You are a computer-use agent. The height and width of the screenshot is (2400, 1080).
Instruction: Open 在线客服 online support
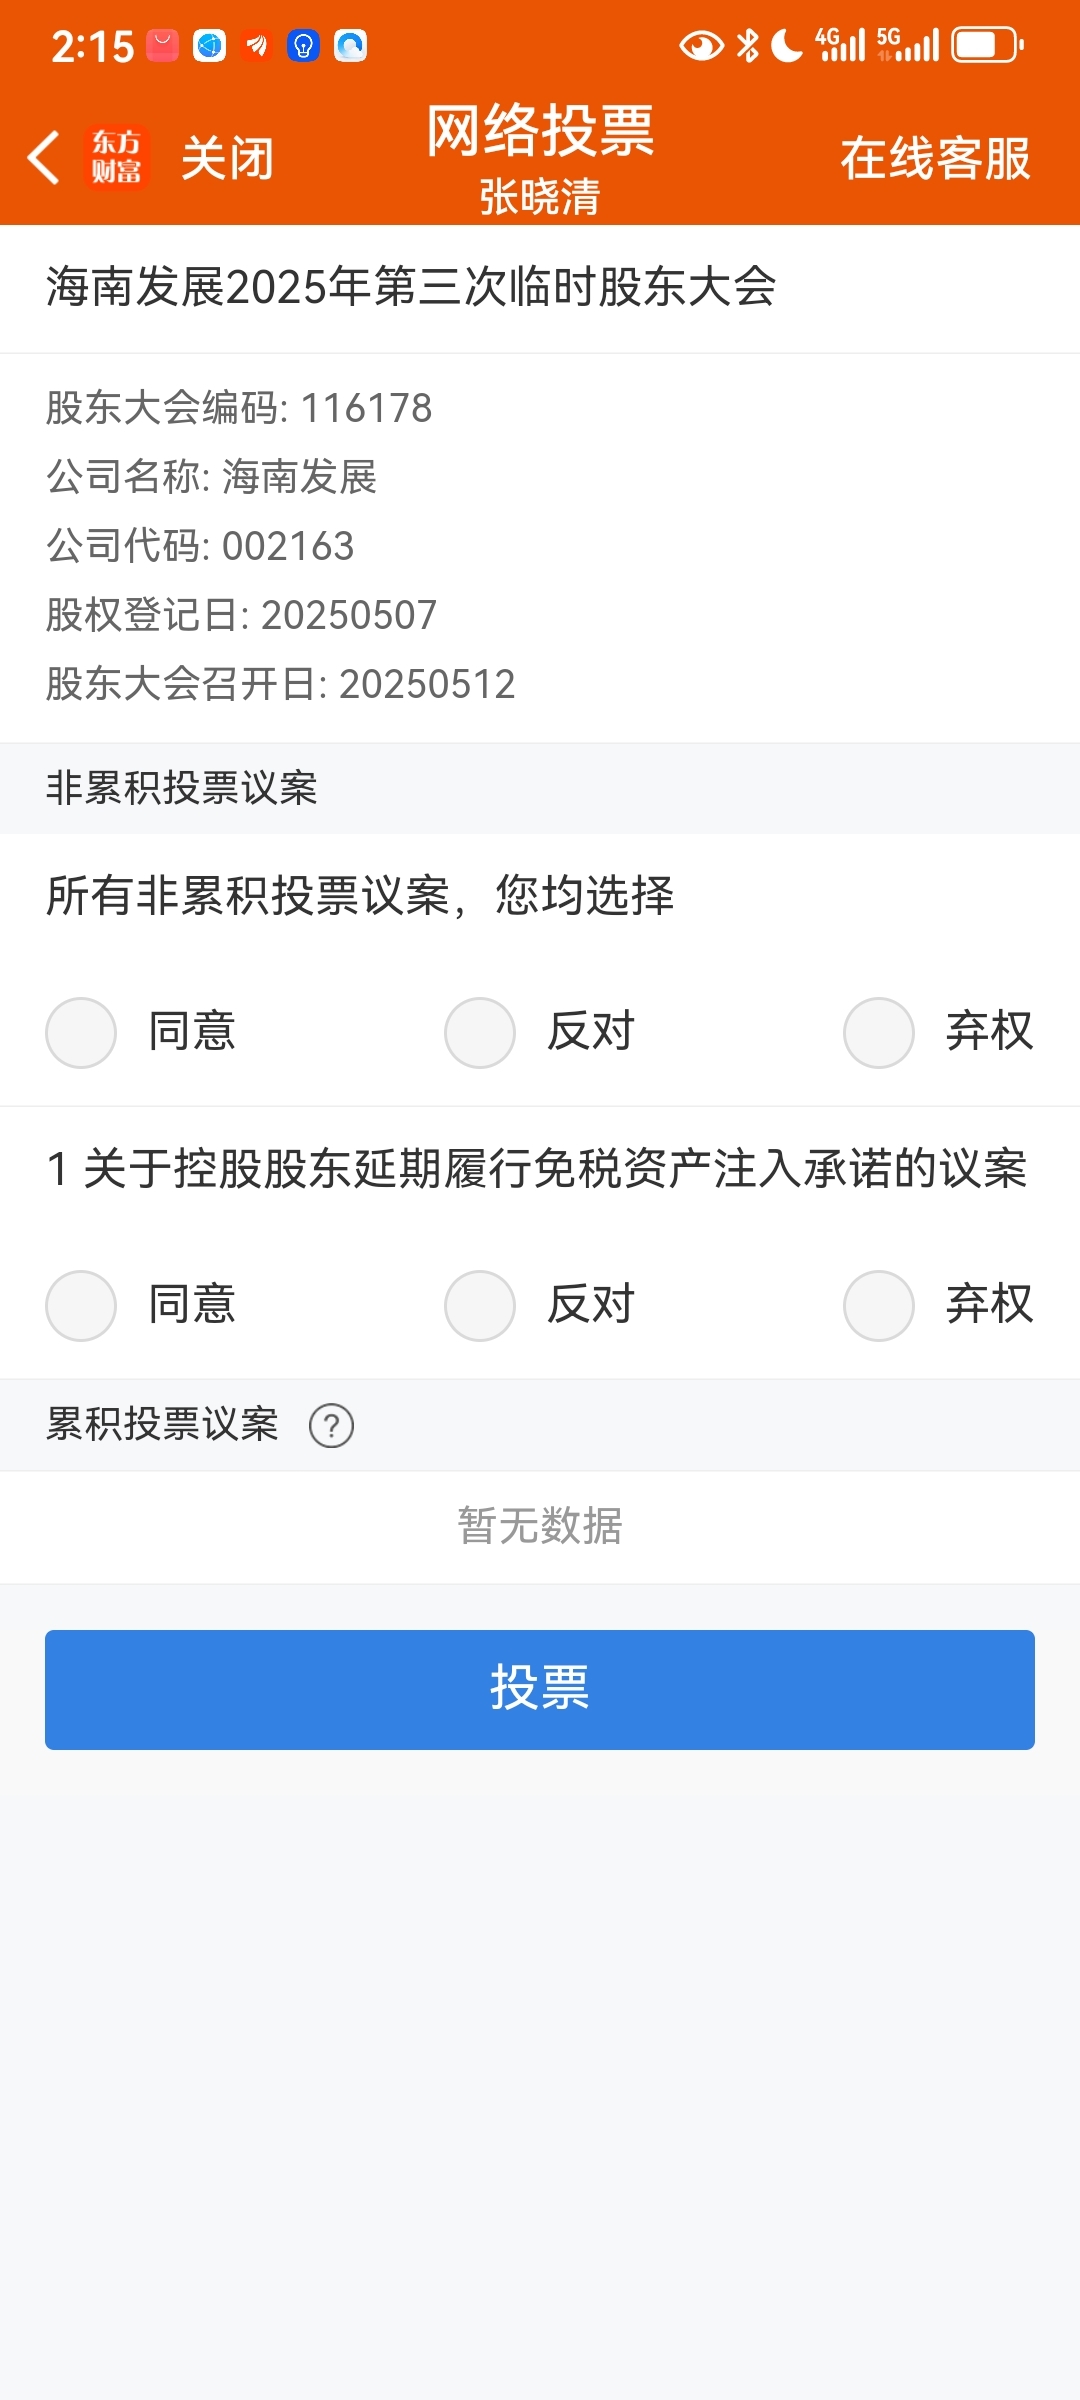[x=935, y=159]
